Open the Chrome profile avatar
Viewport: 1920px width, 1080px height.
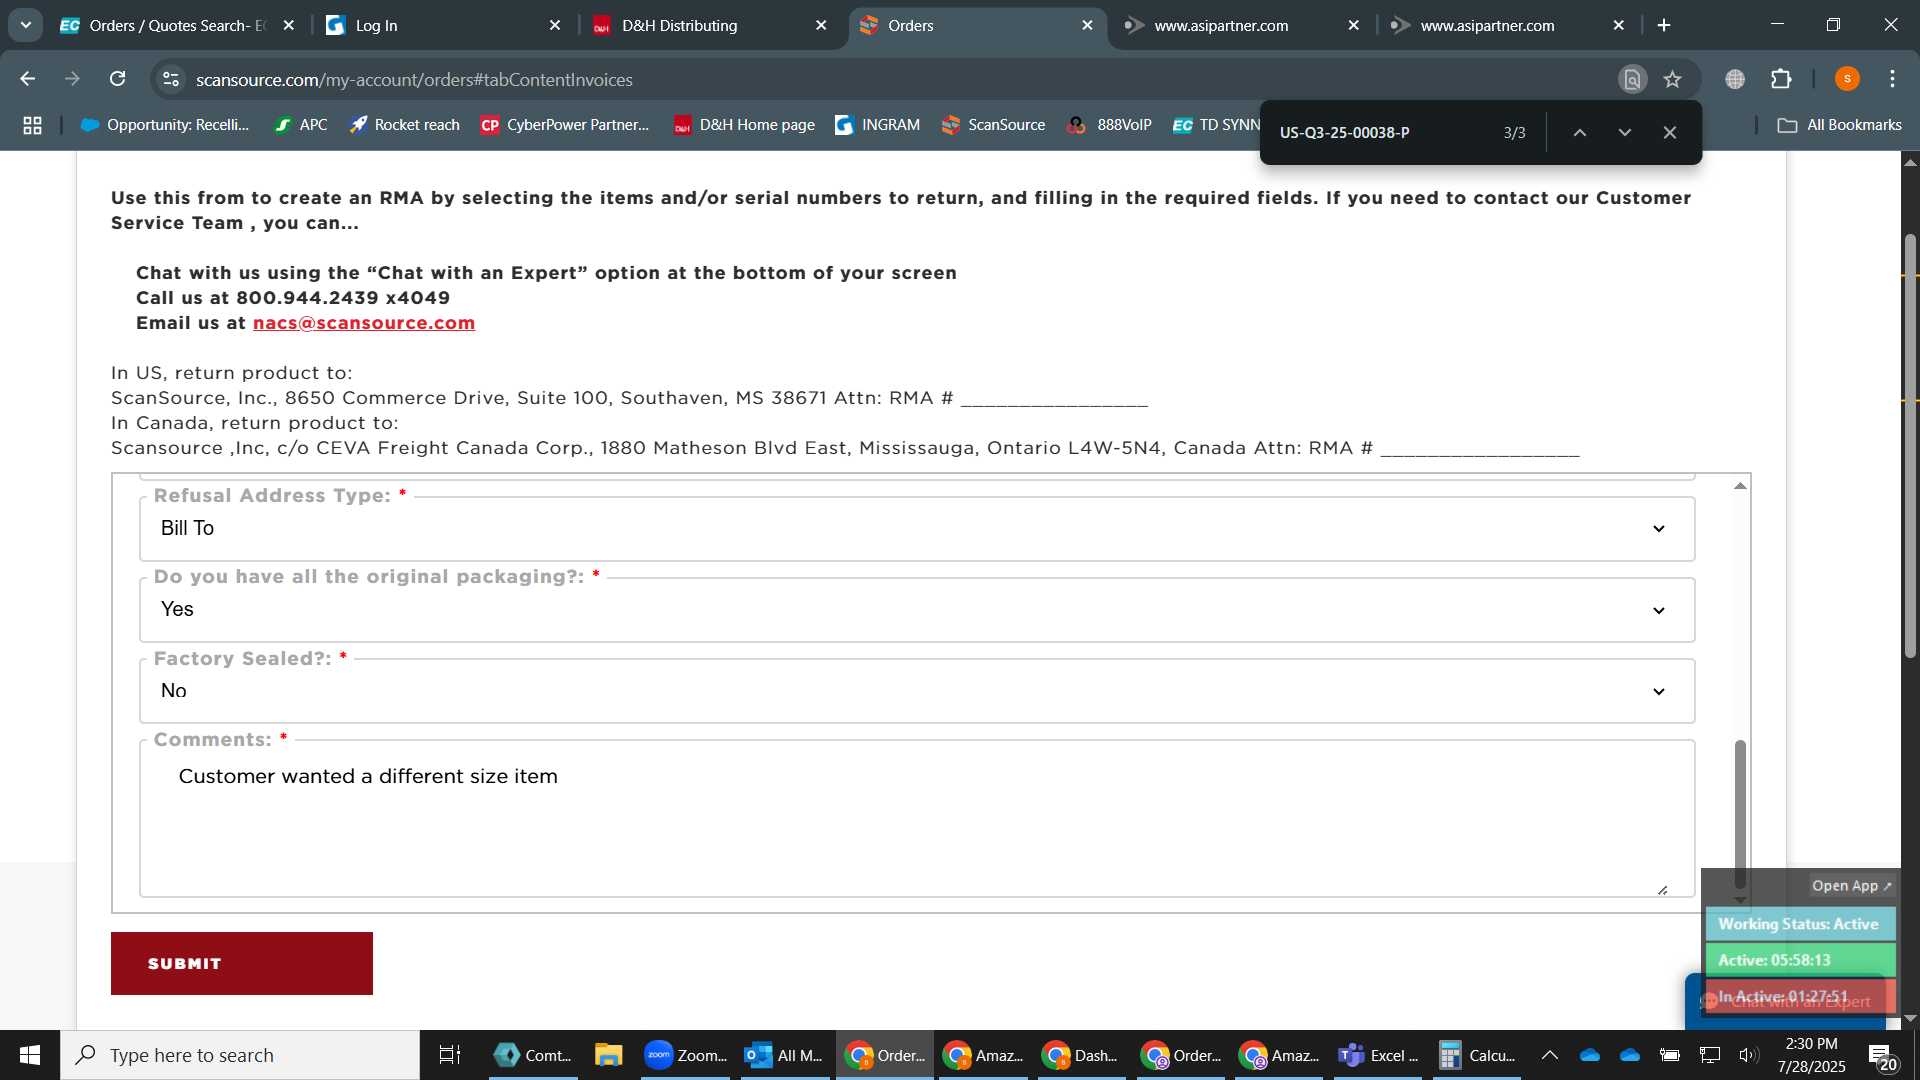click(1847, 79)
